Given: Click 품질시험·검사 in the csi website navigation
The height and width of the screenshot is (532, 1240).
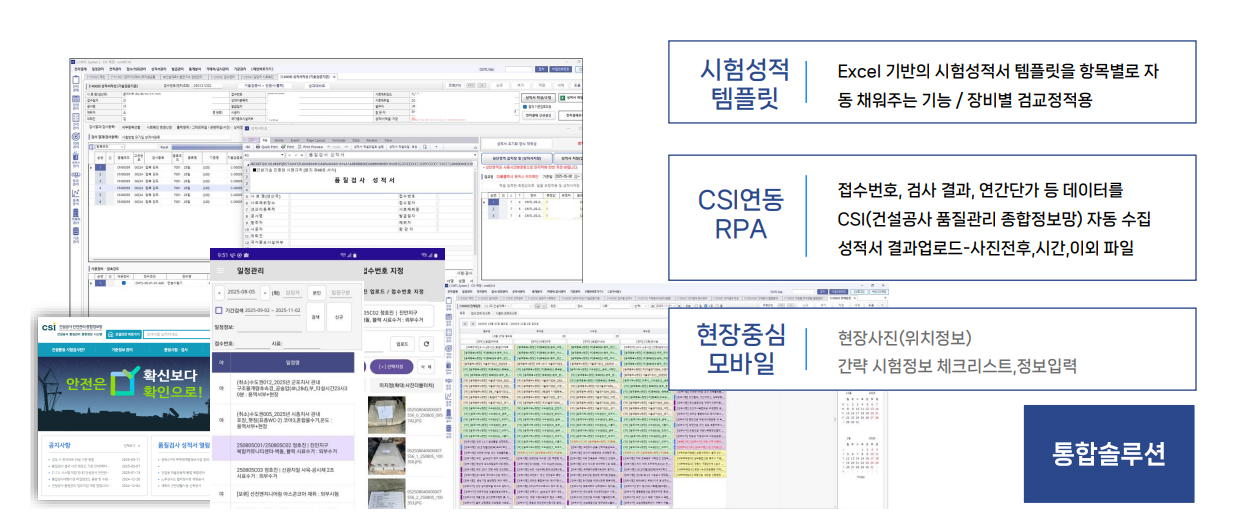Looking at the screenshot, I should (175, 350).
